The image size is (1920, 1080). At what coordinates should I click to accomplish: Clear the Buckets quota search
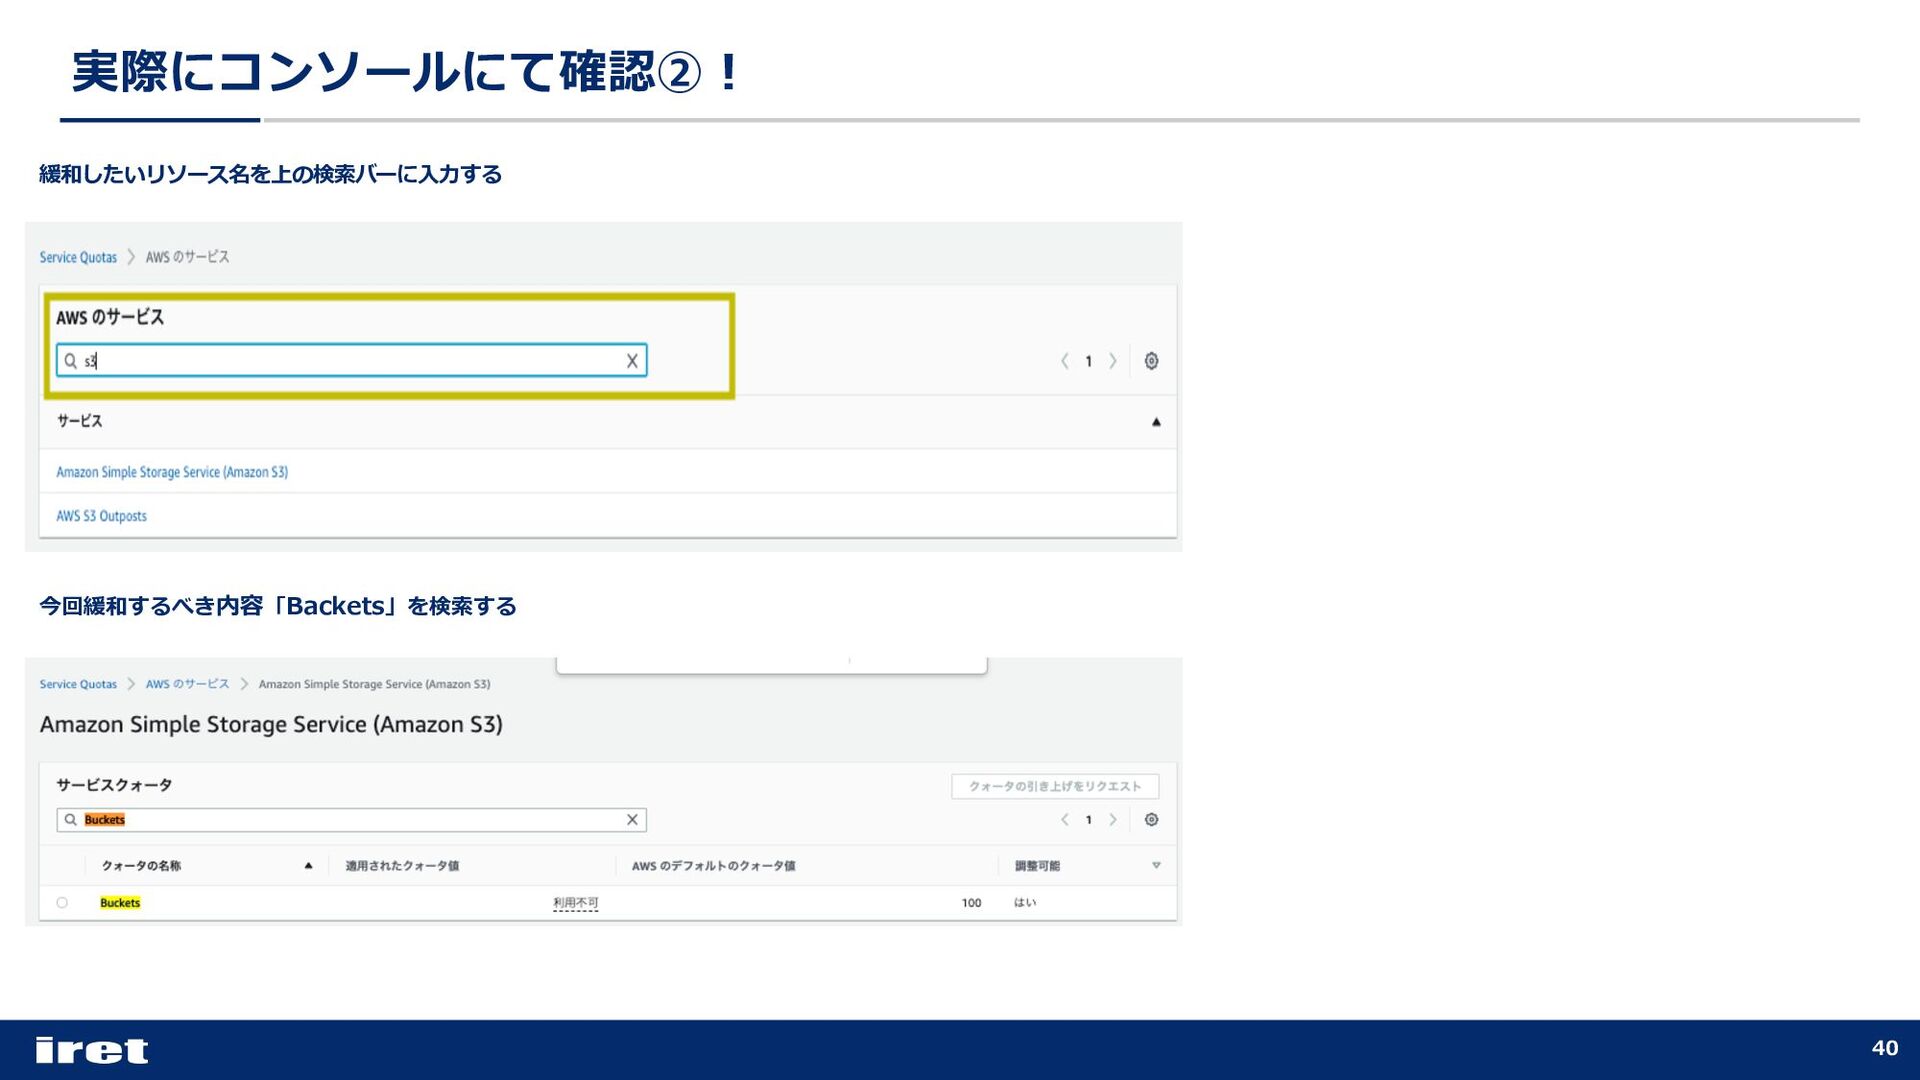click(632, 820)
